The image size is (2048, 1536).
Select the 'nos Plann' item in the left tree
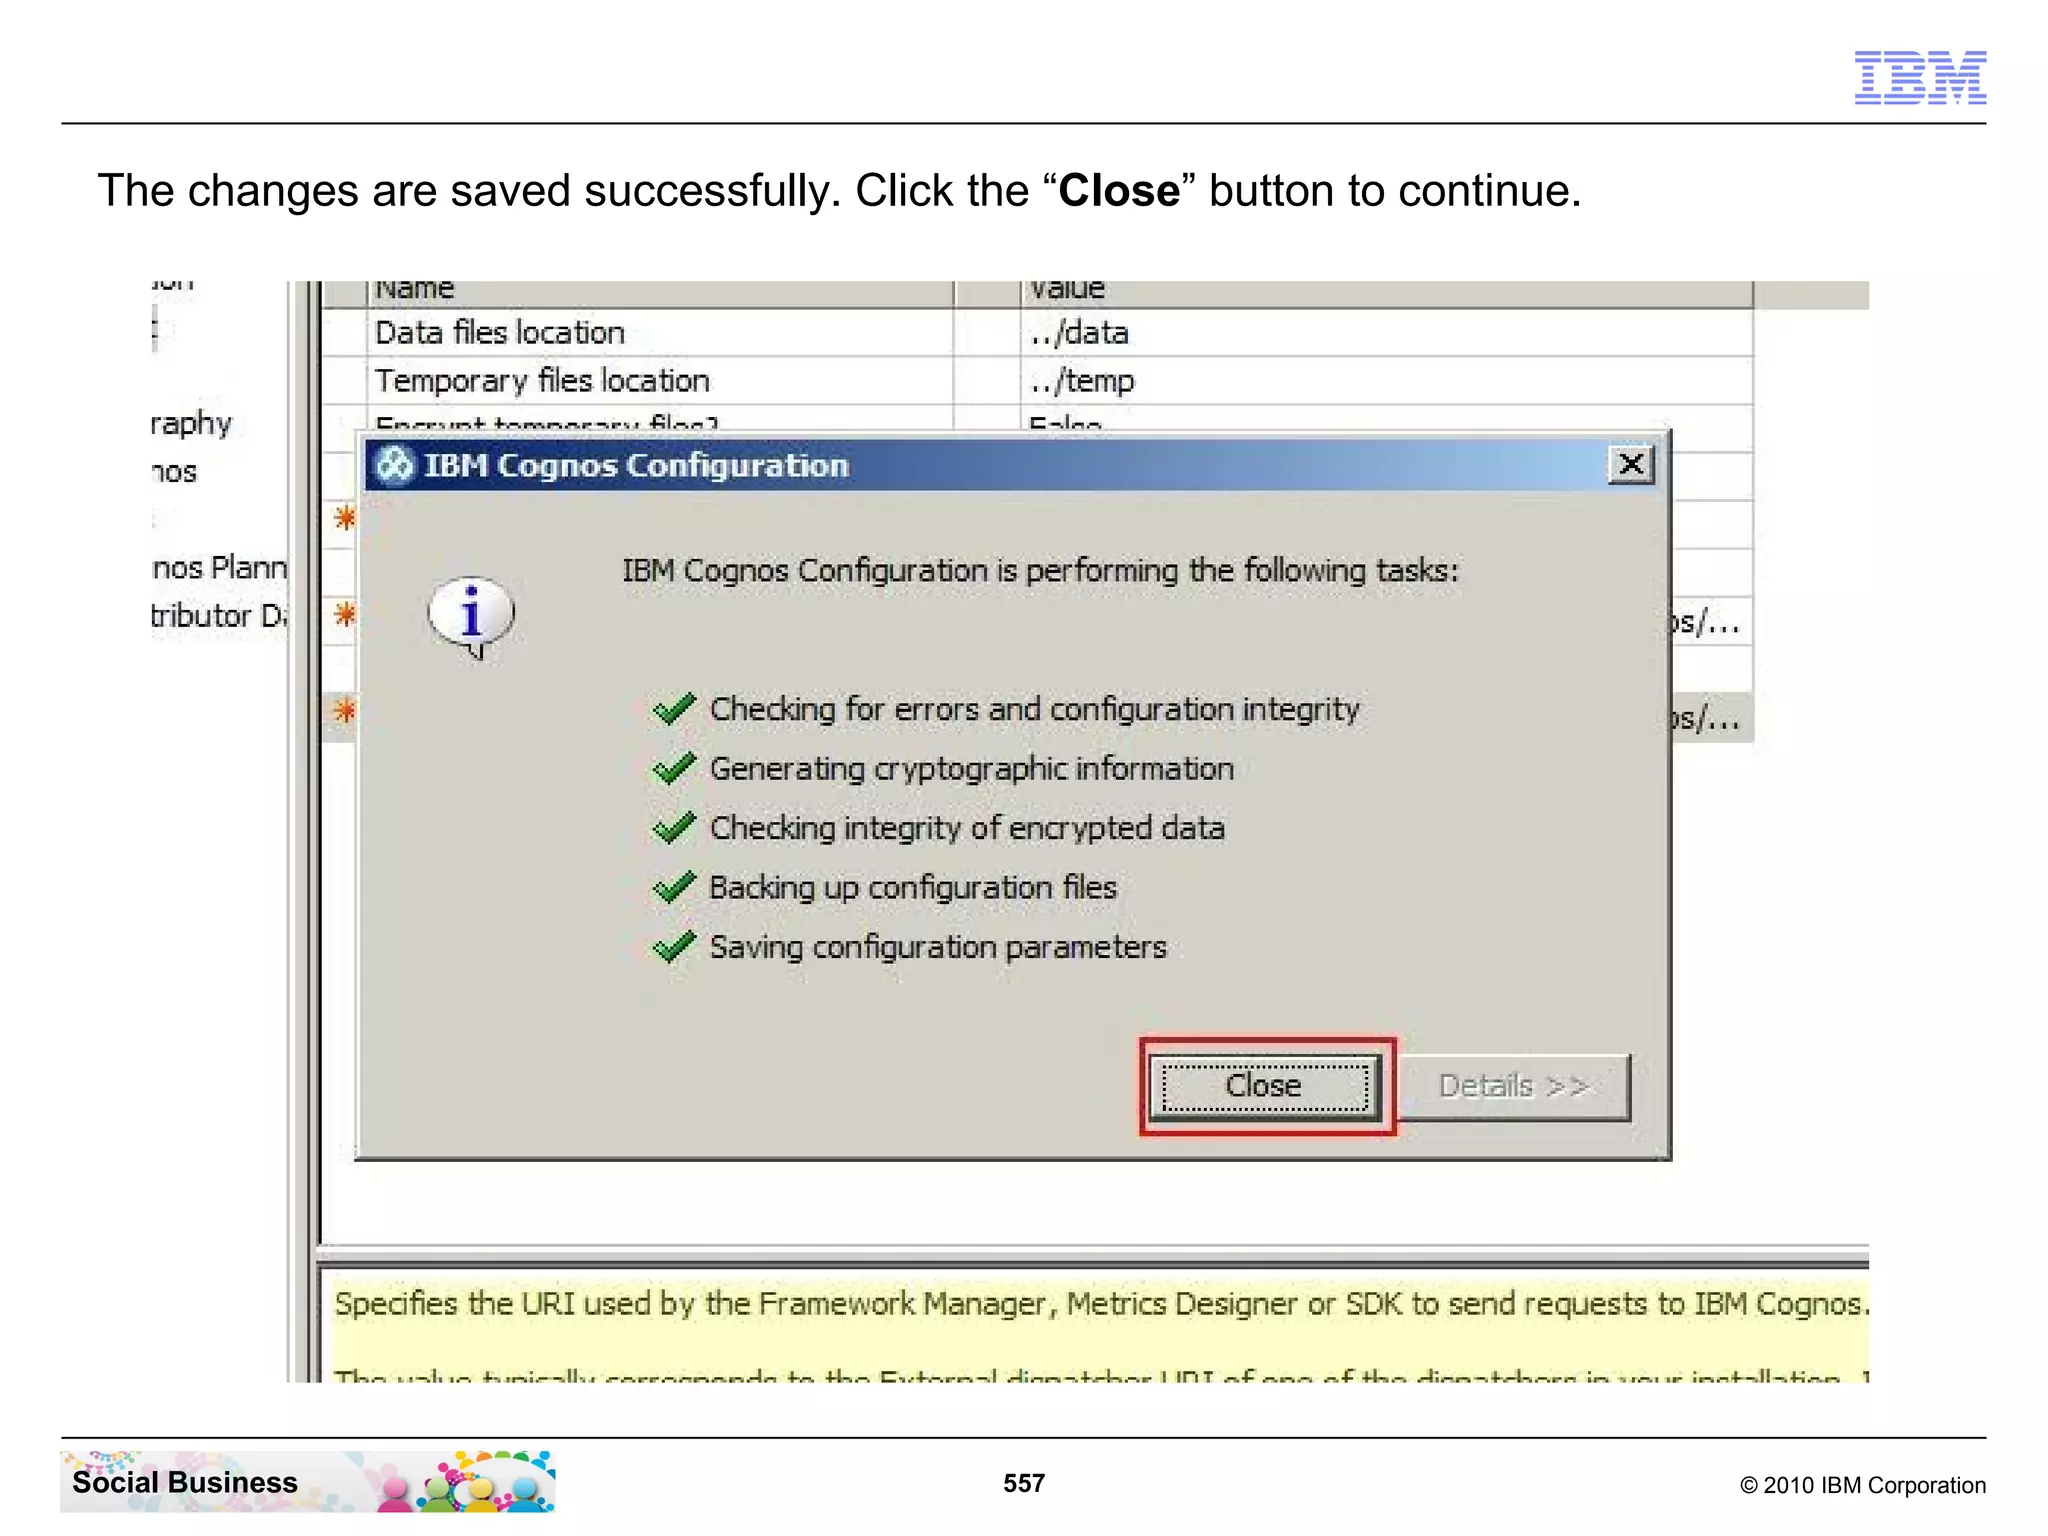(219, 567)
